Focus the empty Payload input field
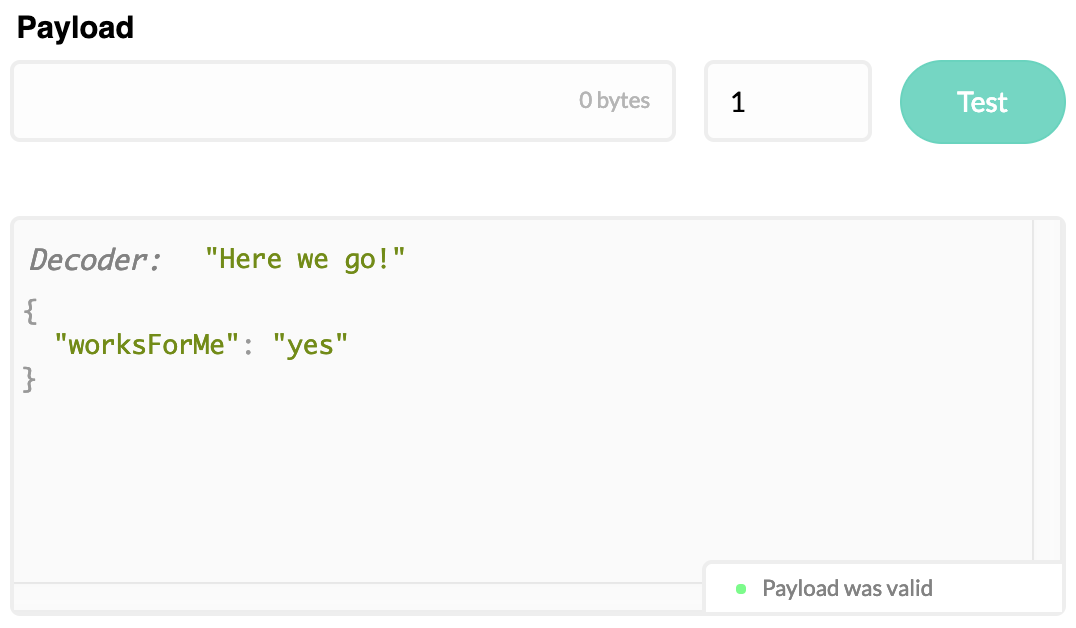 pyautogui.click(x=343, y=102)
